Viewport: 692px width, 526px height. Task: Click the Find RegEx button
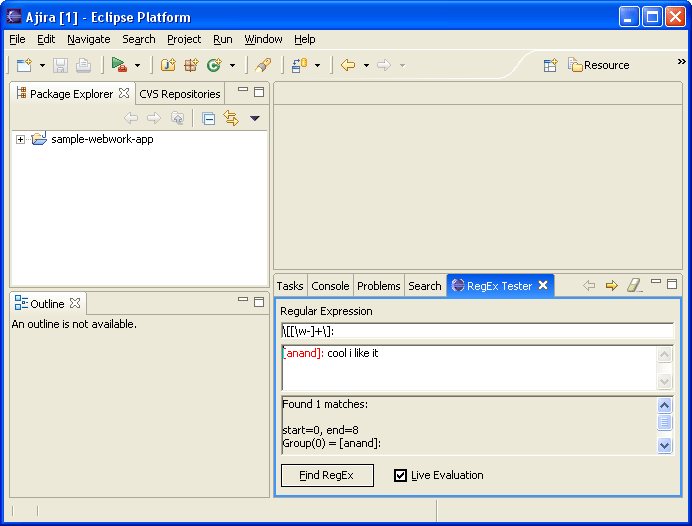point(327,475)
